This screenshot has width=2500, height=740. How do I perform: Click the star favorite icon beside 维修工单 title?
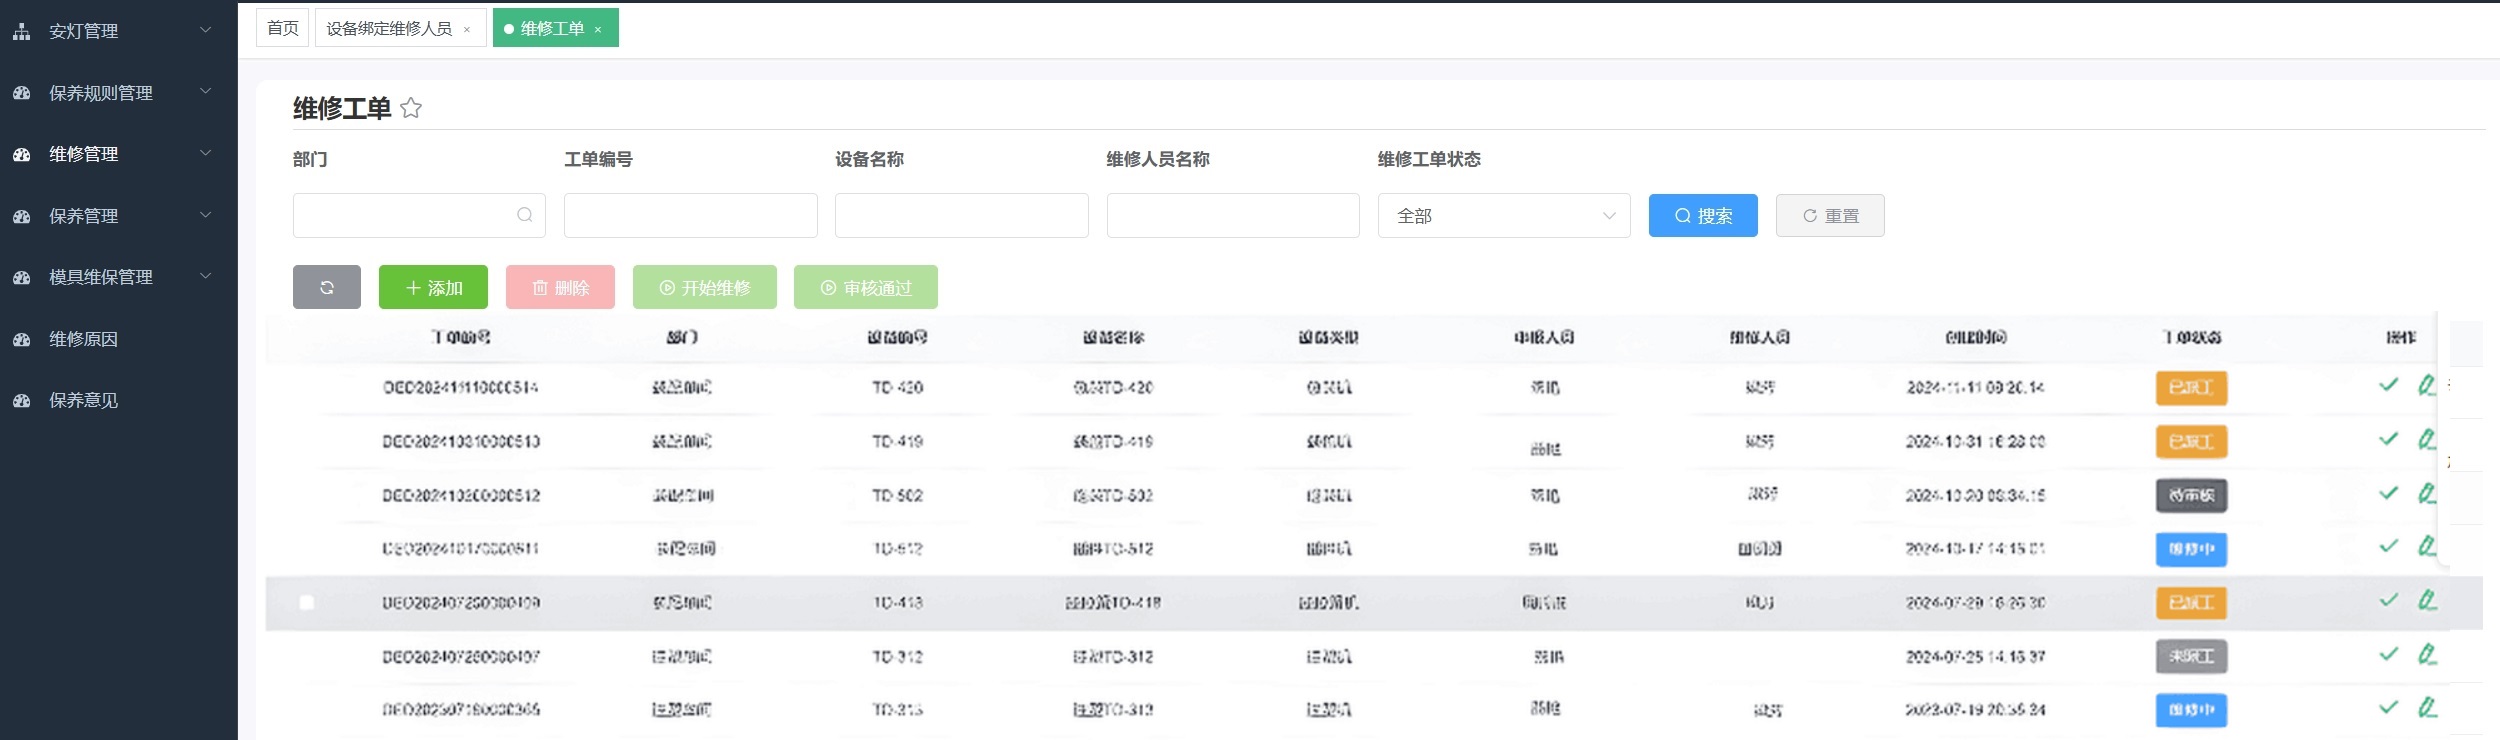[x=410, y=108]
